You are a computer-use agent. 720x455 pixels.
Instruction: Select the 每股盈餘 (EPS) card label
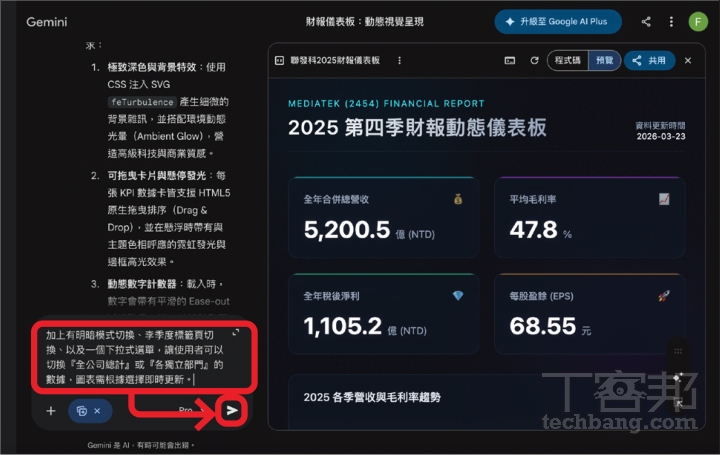click(x=541, y=296)
